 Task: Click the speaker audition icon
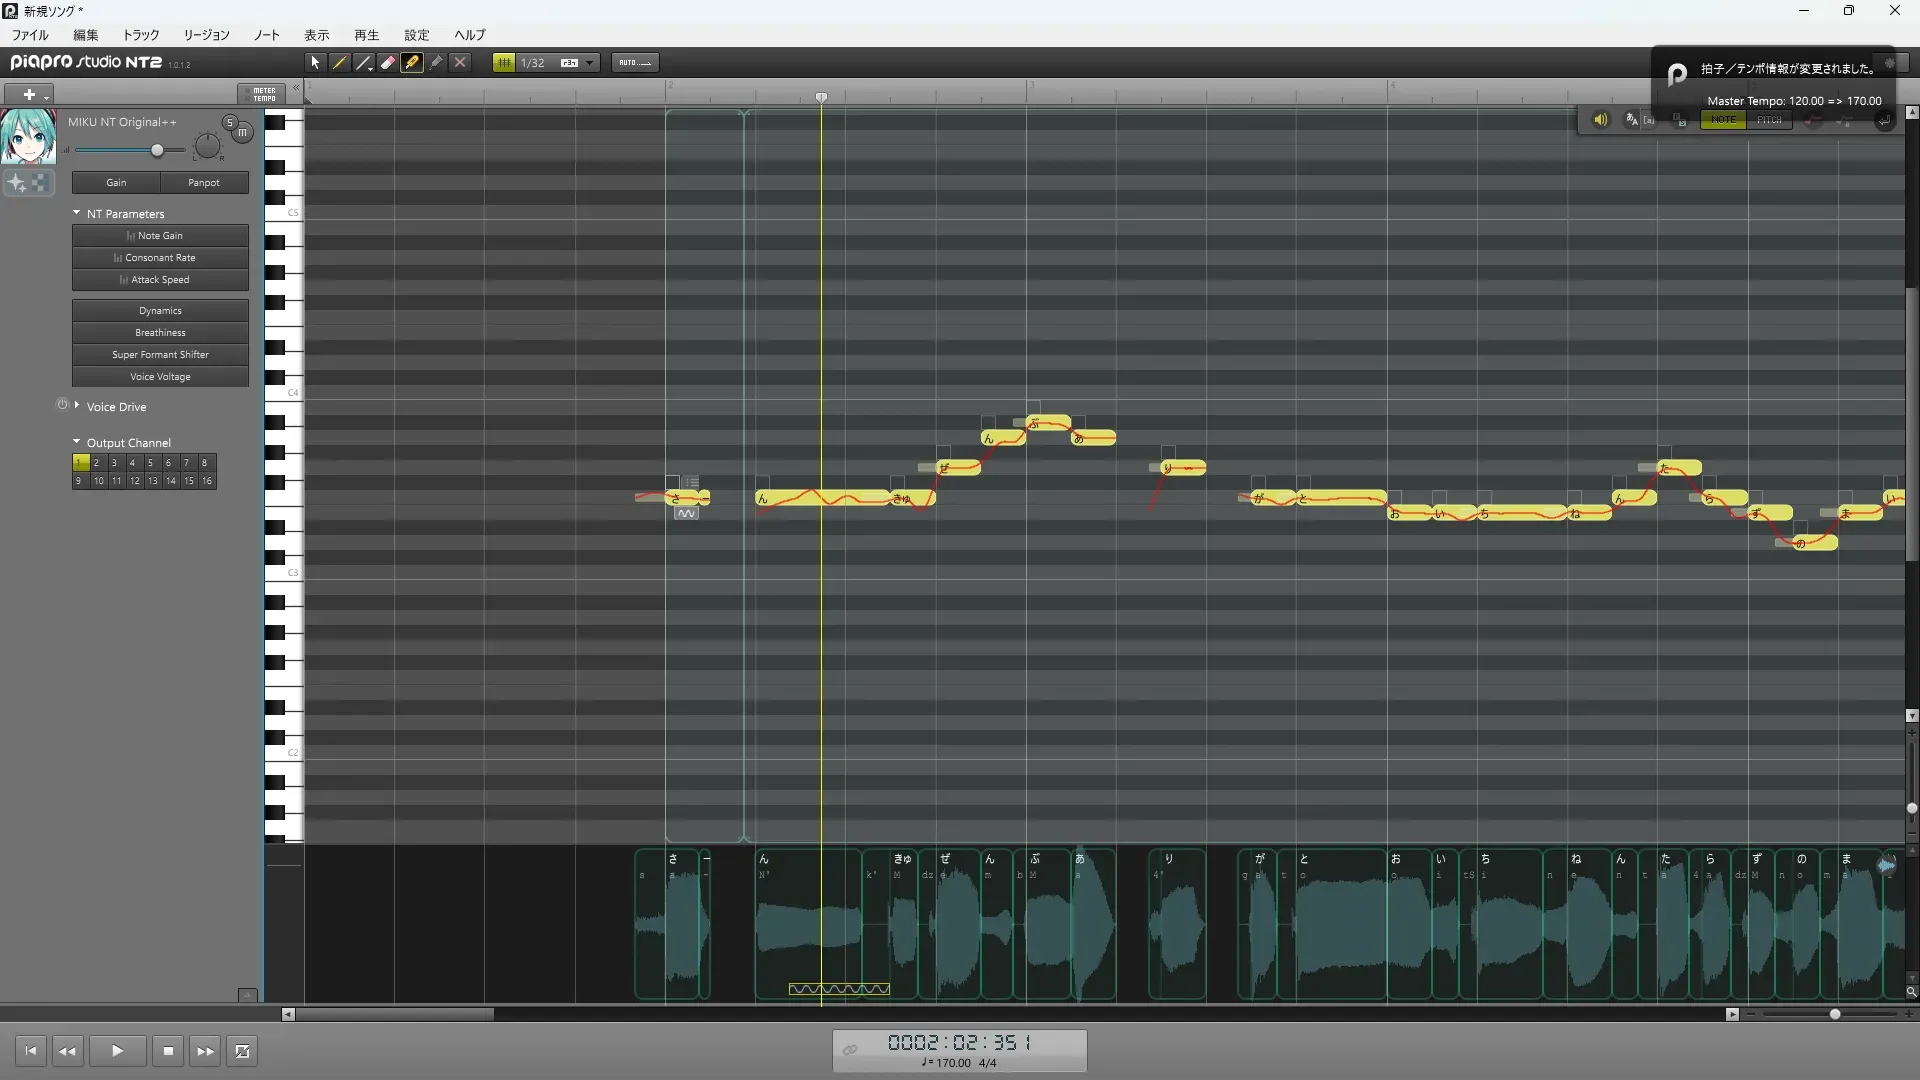[x=1600, y=120]
